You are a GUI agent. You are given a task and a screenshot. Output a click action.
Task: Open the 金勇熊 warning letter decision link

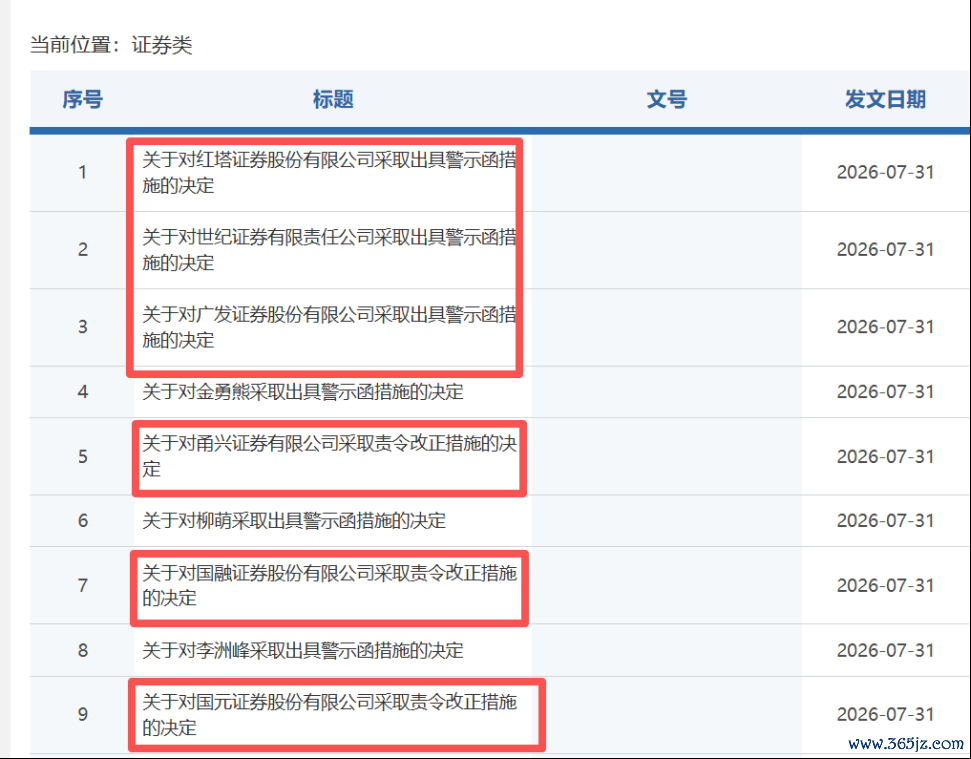coord(303,392)
